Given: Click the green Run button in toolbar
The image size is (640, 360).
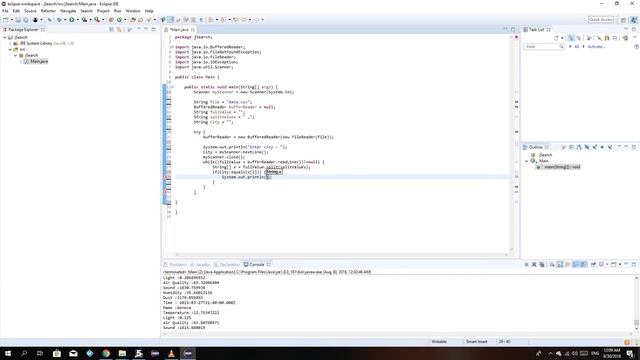Looking at the screenshot, I should click(71, 20).
